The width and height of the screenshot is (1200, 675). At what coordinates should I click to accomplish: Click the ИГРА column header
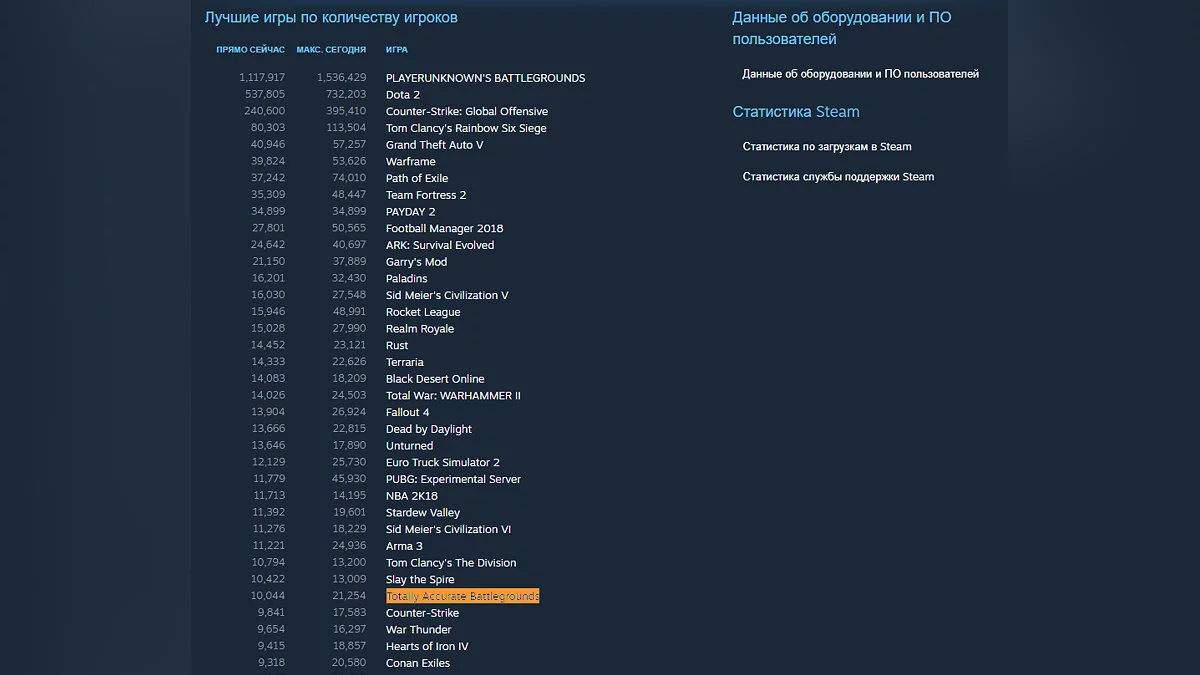point(396,50)
